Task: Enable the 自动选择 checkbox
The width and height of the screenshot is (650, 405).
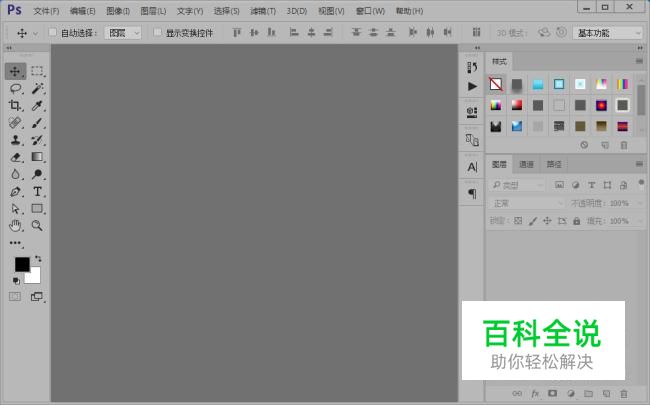Action: point(53,32)
